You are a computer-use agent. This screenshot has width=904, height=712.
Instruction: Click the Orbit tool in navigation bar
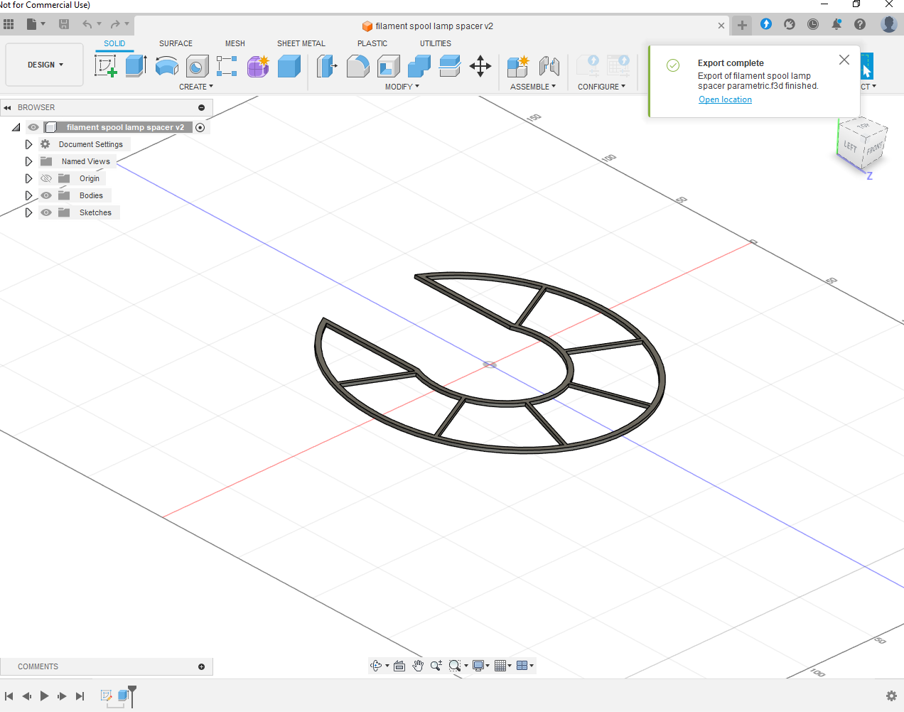pos(376,666)
